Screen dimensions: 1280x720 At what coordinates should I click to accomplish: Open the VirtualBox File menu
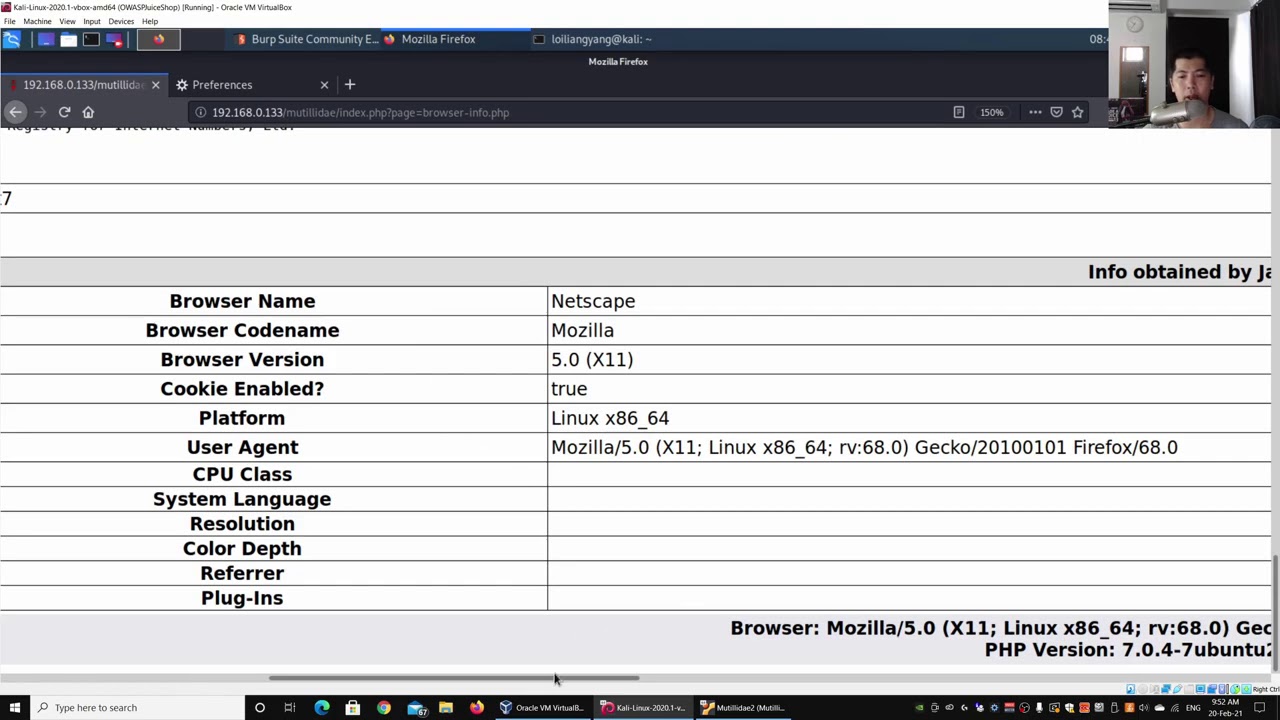9,21
